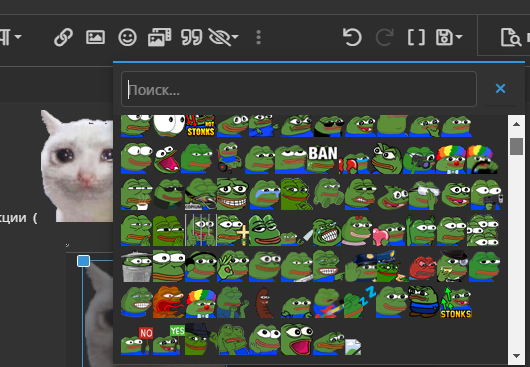Select the BAN Pepe emoji

coord(322,158)
